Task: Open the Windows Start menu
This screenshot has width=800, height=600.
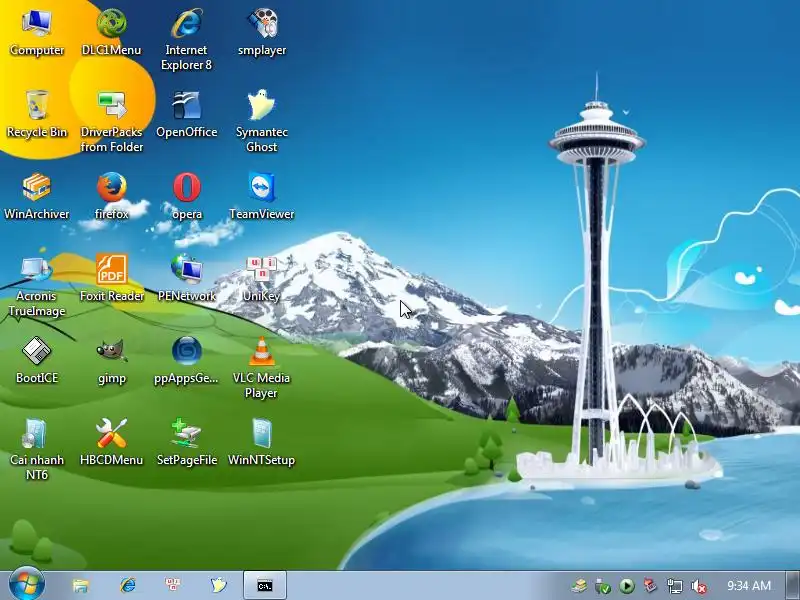Action: [27, 585]
